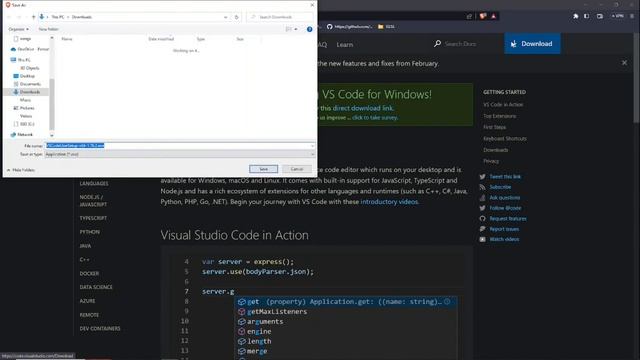640x360 pixels.
Task: Open the direct download link
Action: tap(362, 108)
